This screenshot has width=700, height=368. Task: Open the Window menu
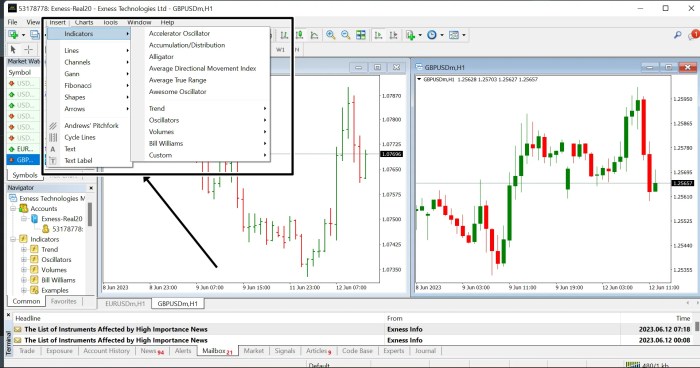139,22
